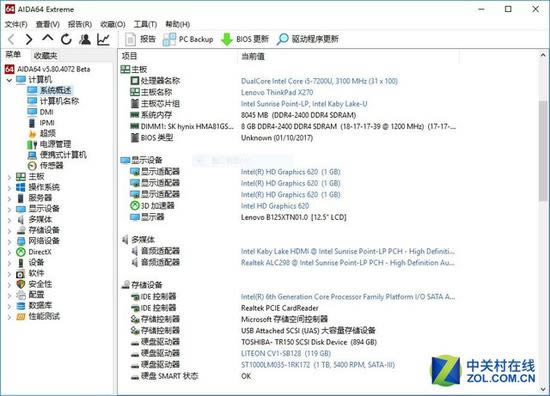Image resolution: width=550 pixels, height=396 pixels.
Task: Click the Forward navigation arrow
Action: click(29, 39)
